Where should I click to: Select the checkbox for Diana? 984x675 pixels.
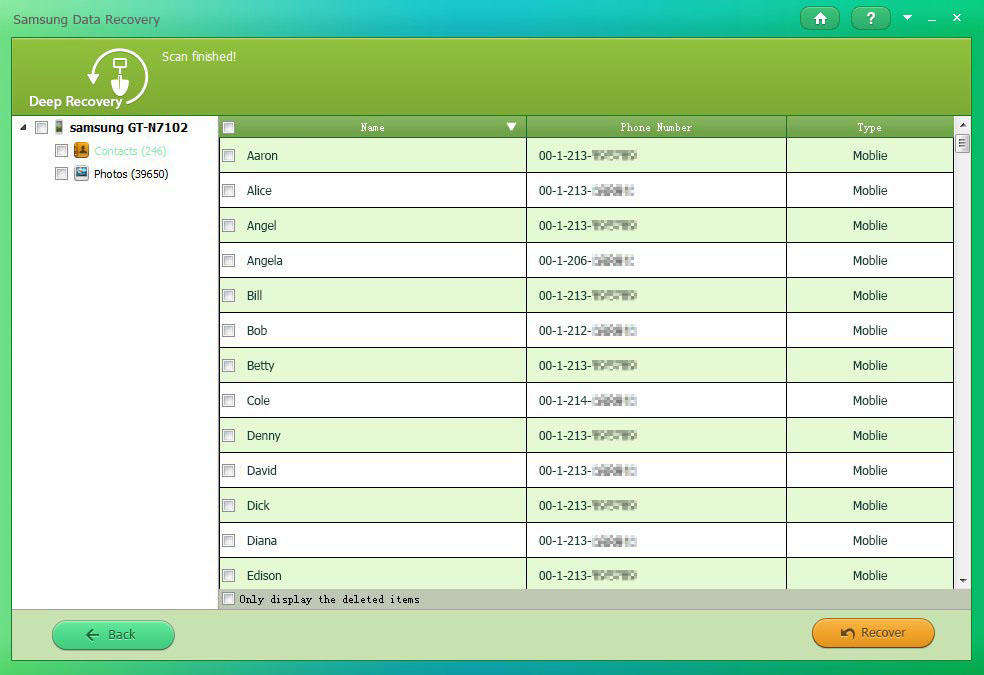[x=229, y=541]
